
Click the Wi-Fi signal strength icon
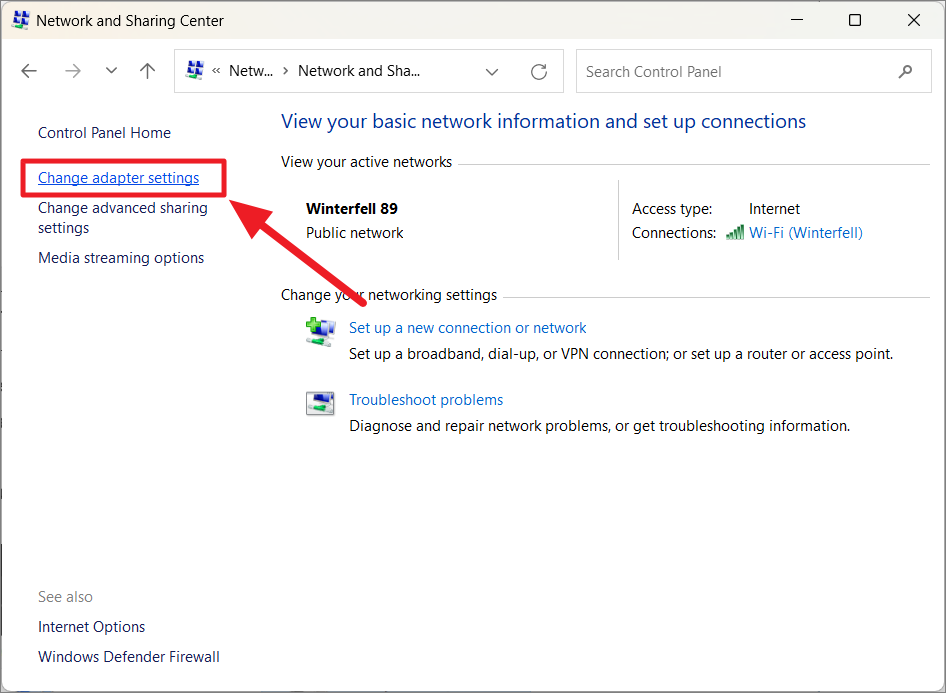(735, 232)
